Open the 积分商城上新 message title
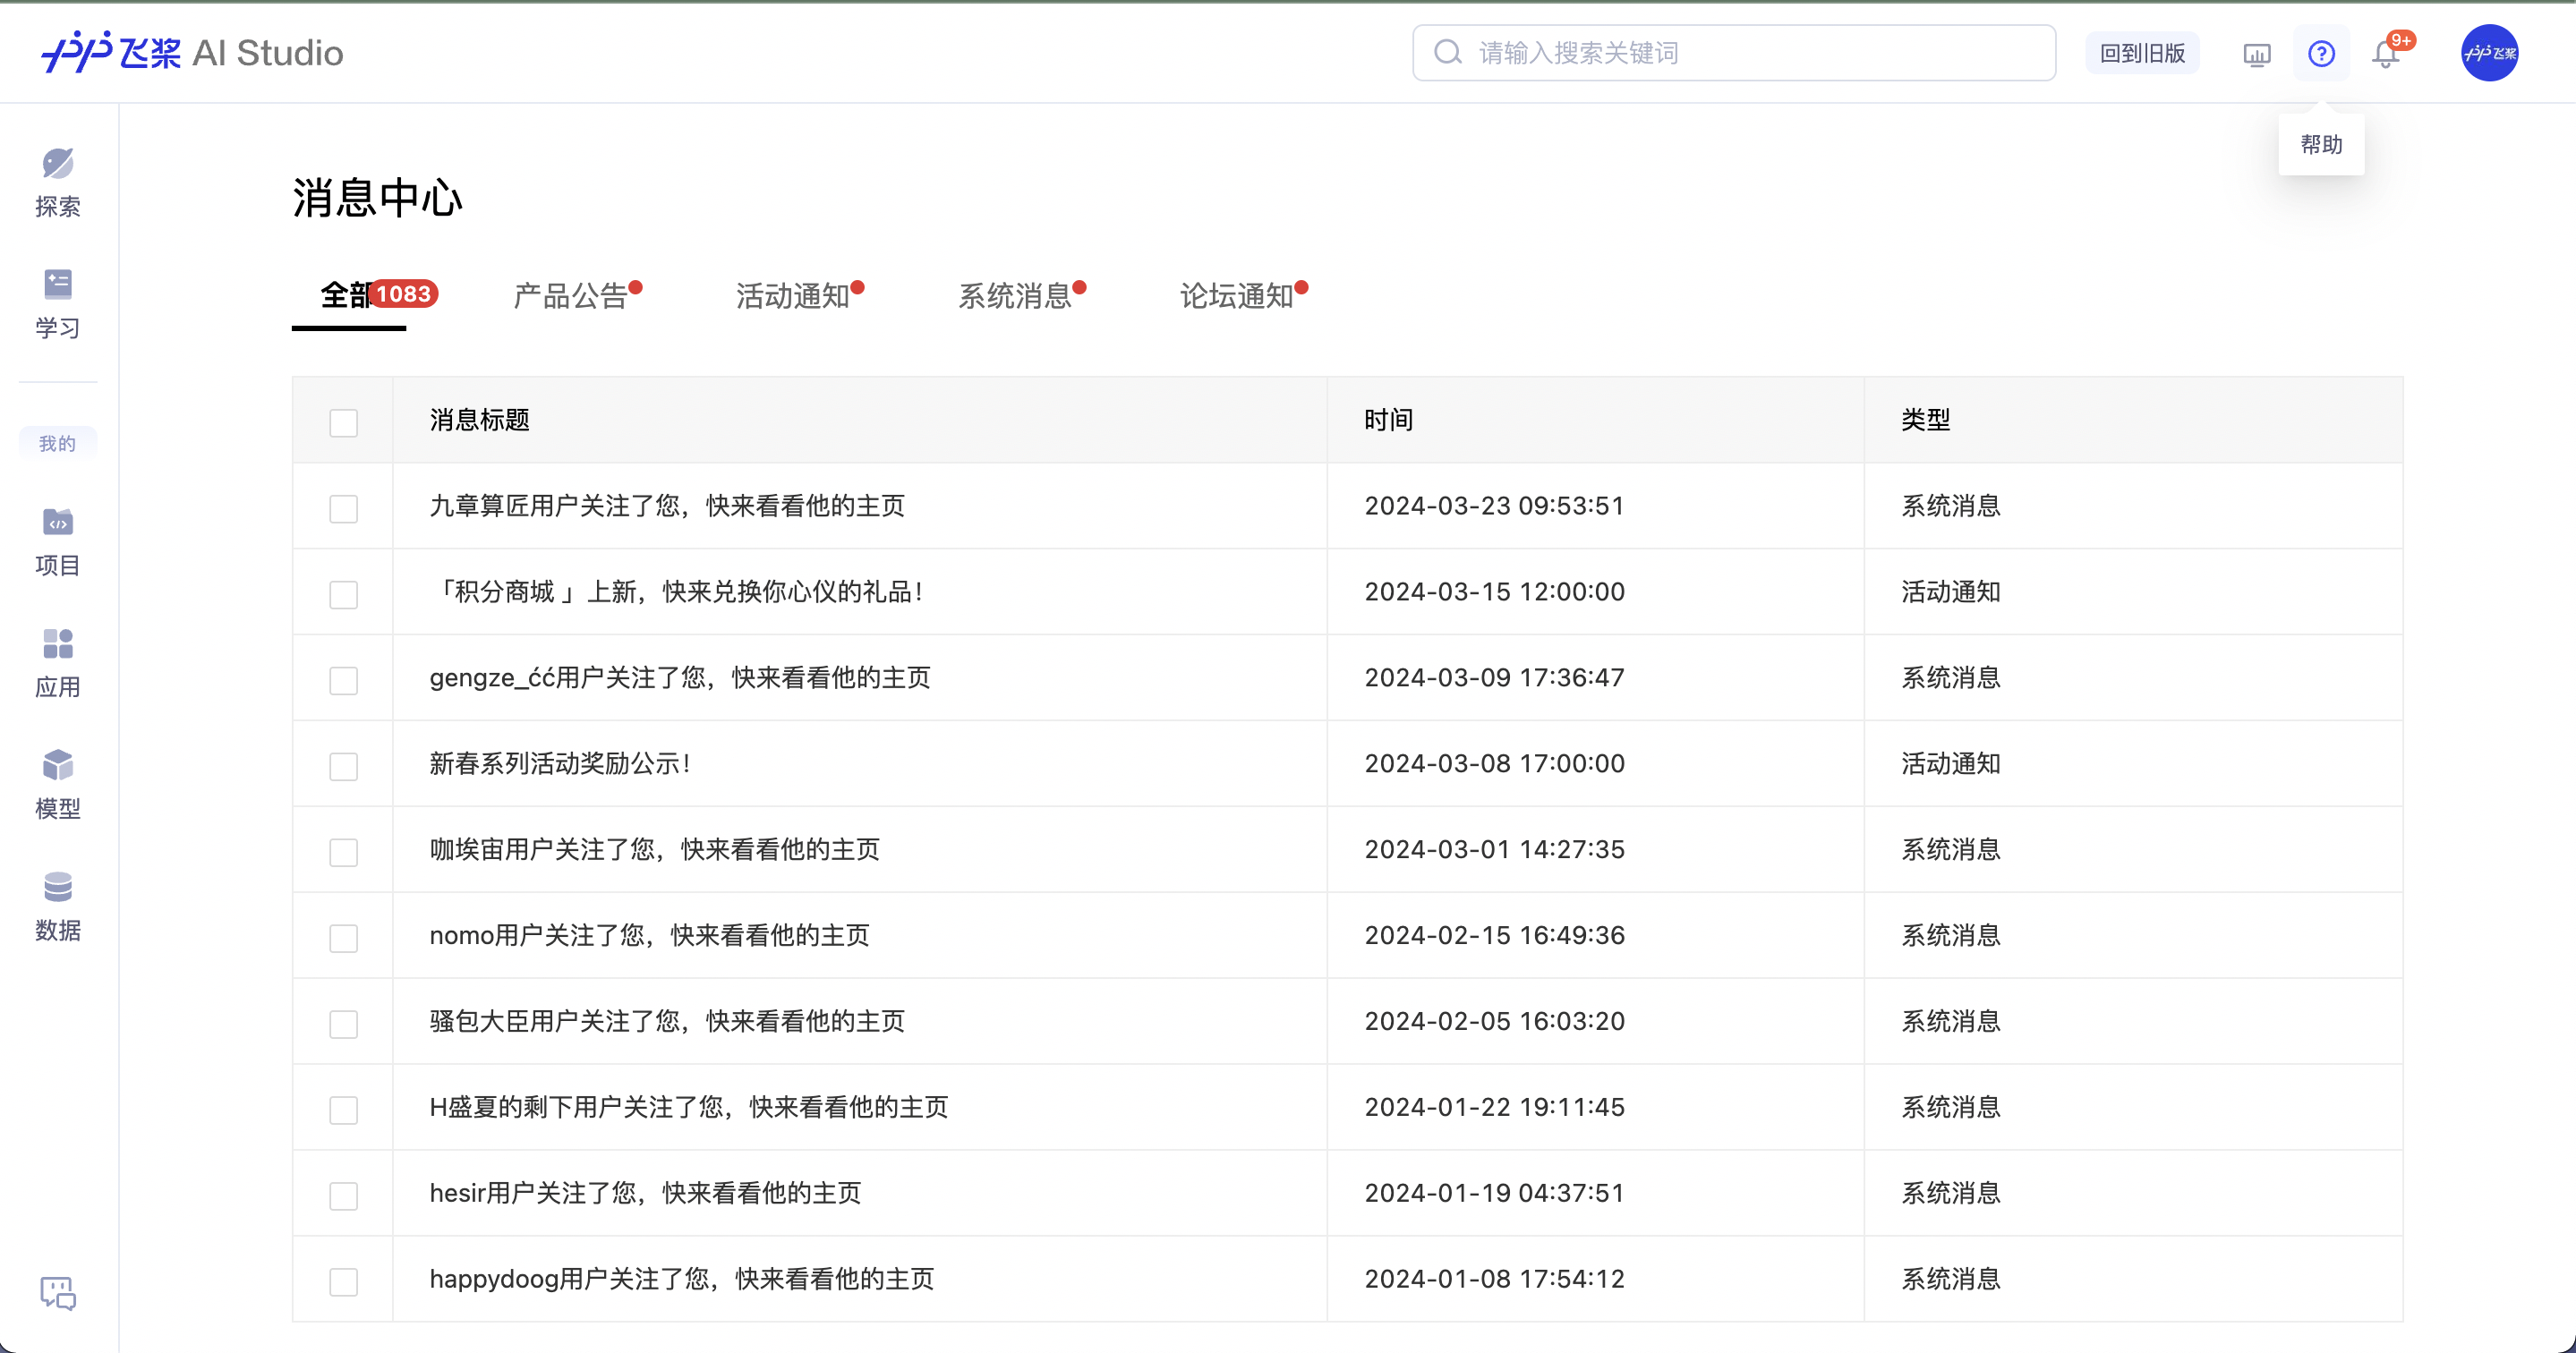 click(676, 592)
